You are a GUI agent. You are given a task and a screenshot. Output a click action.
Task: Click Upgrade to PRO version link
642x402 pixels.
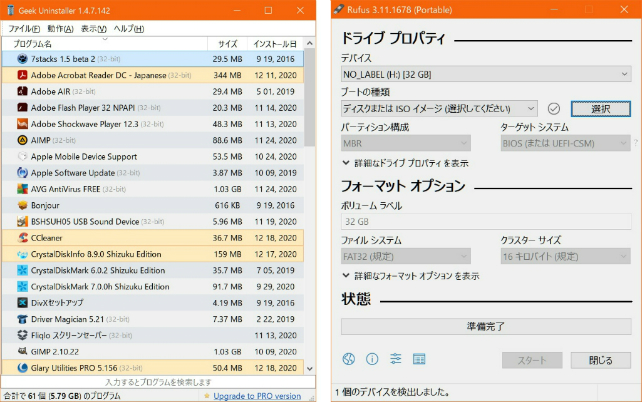pyautogui.click(x=257, y=396)
